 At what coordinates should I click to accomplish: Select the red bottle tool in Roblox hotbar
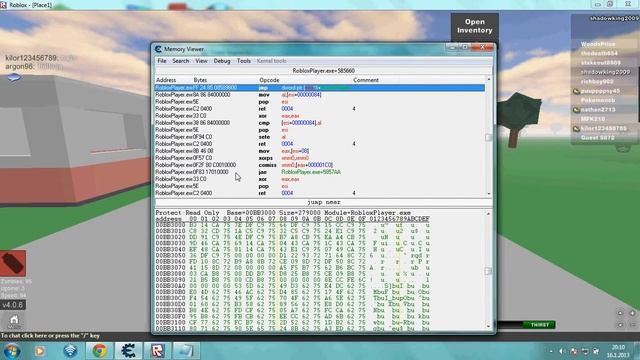pyautogui.click(x=13, y=263)
